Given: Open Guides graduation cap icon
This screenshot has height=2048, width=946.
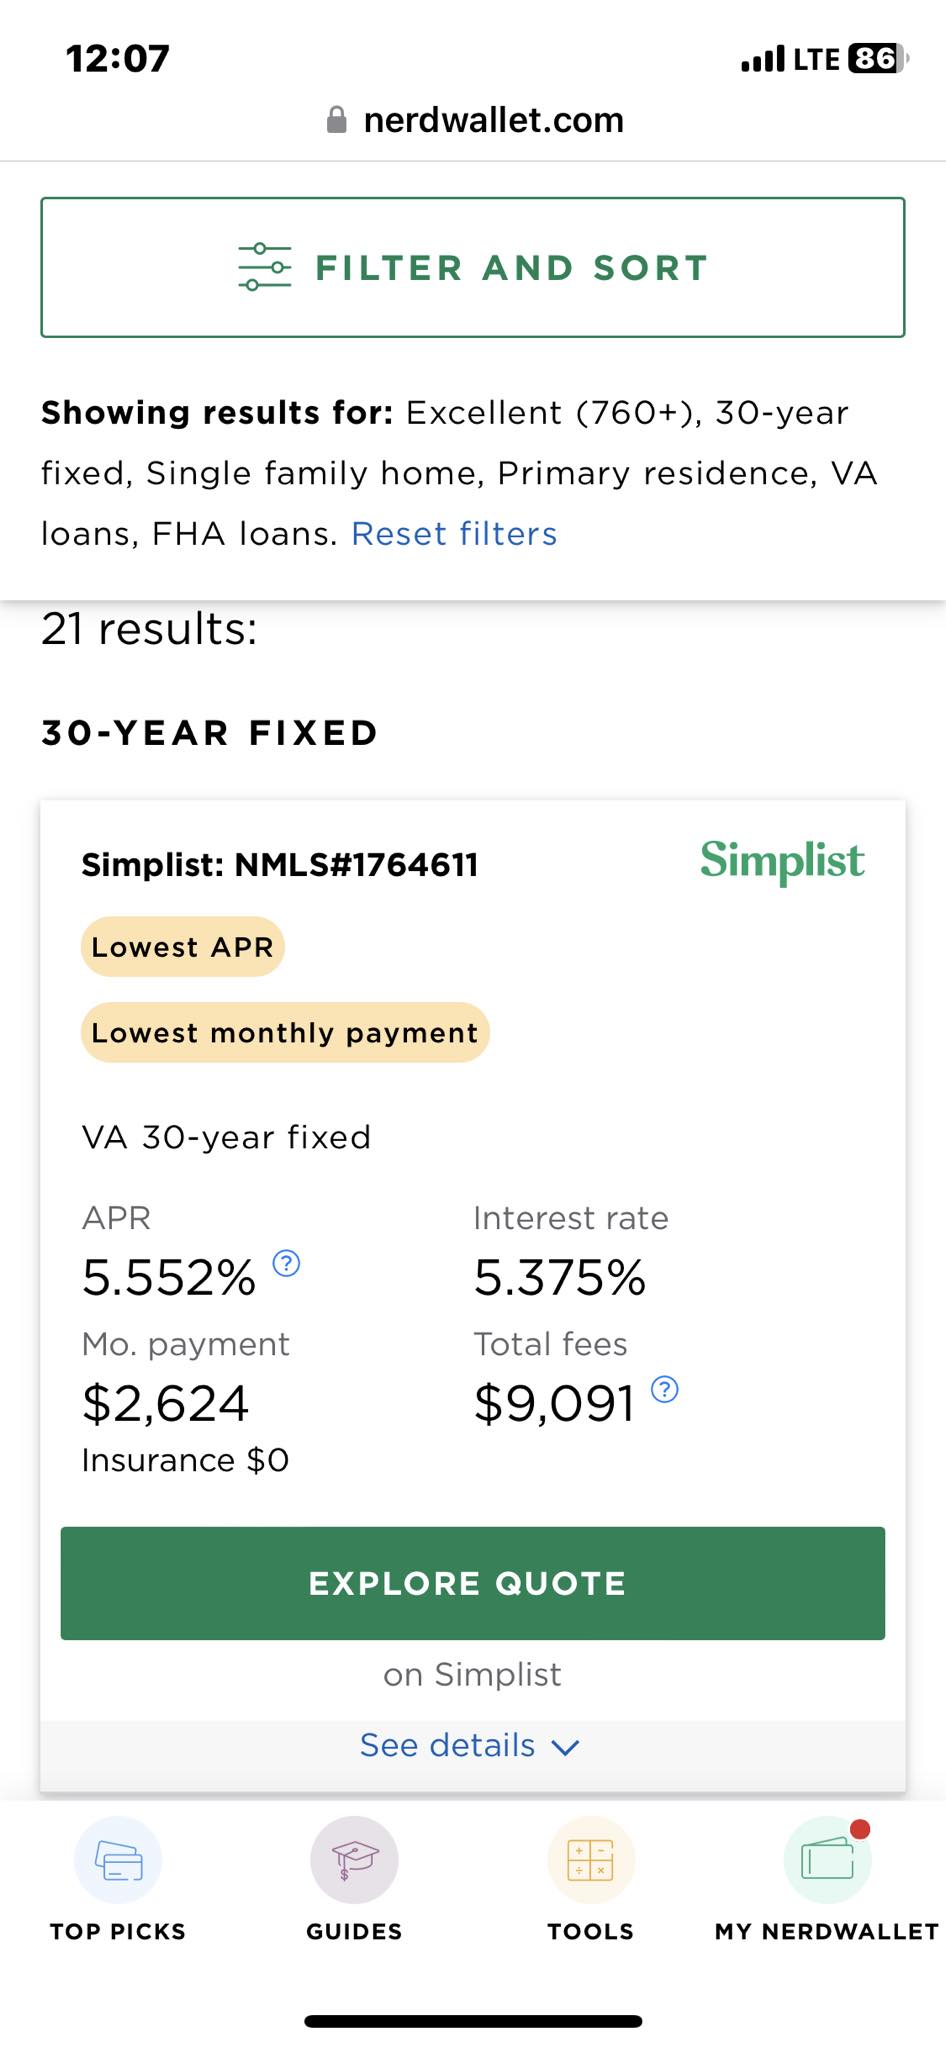Looking at the screenshot, I should tap(354, 1860).
